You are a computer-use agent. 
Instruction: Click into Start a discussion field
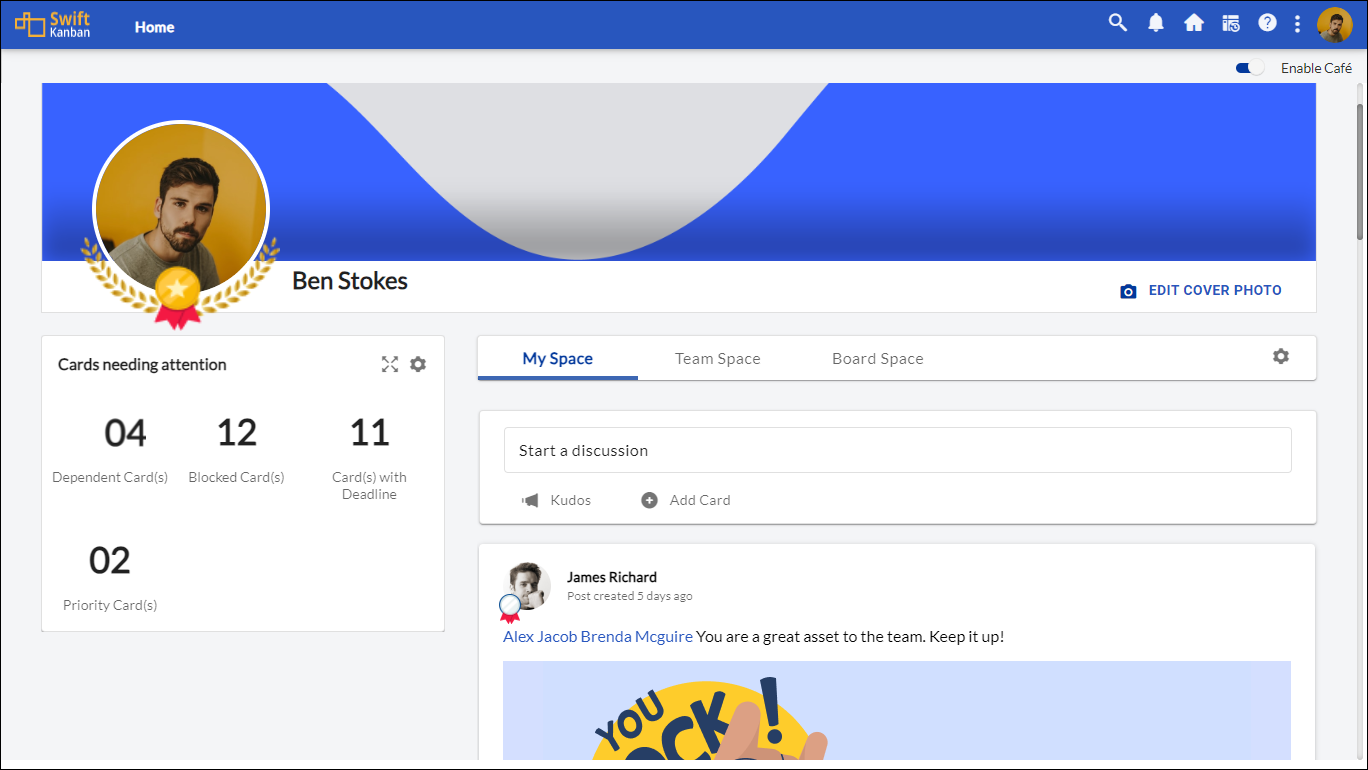[897, 451]
